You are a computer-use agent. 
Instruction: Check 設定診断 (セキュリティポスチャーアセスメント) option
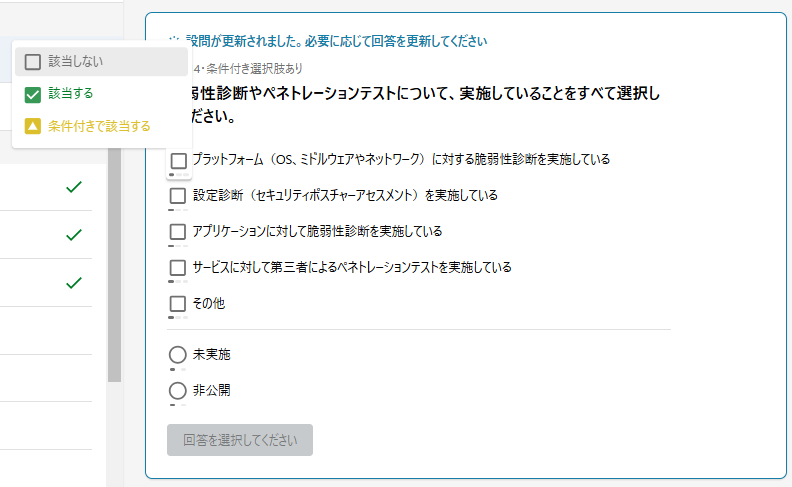[x=178, y=196]
